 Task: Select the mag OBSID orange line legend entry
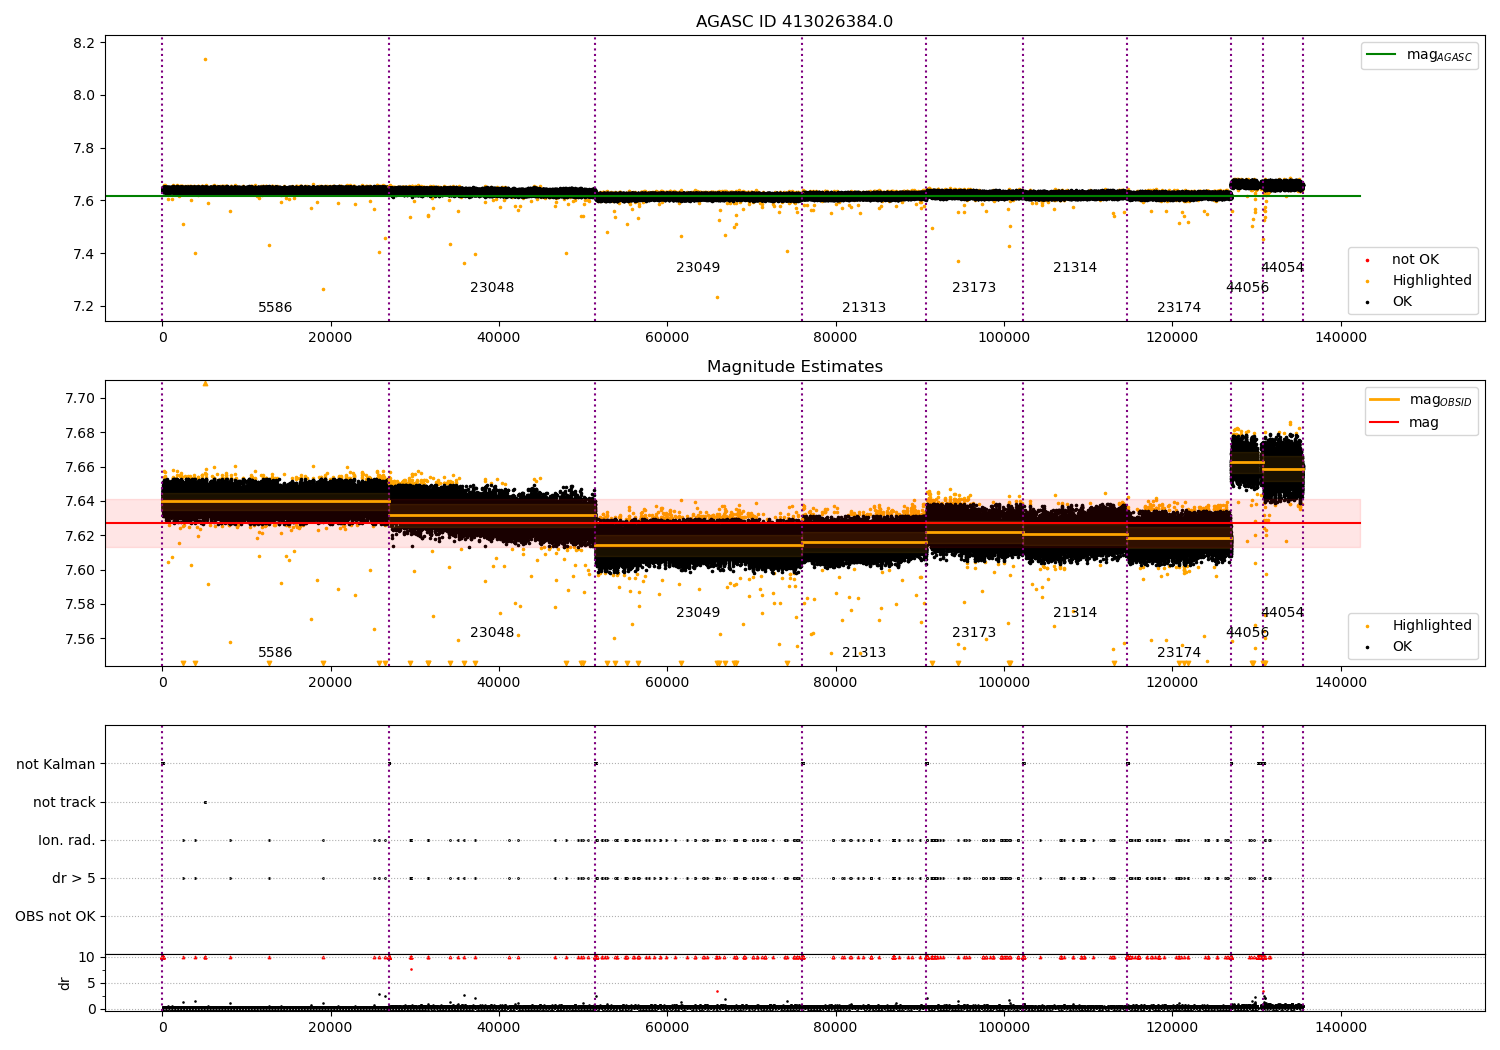[x=1421, y=400]
